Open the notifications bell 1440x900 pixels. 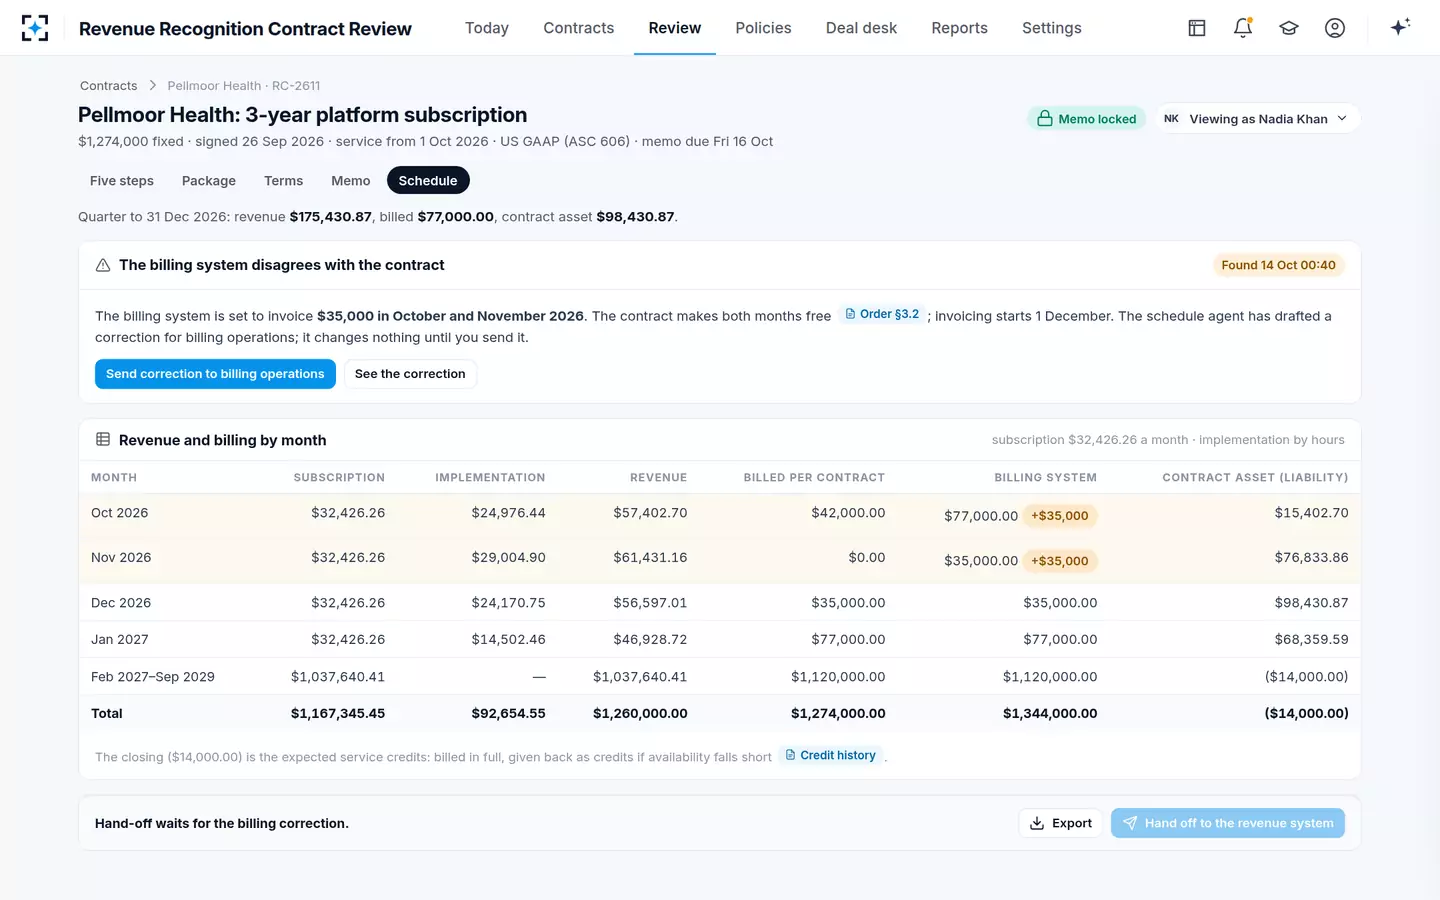1243,28
